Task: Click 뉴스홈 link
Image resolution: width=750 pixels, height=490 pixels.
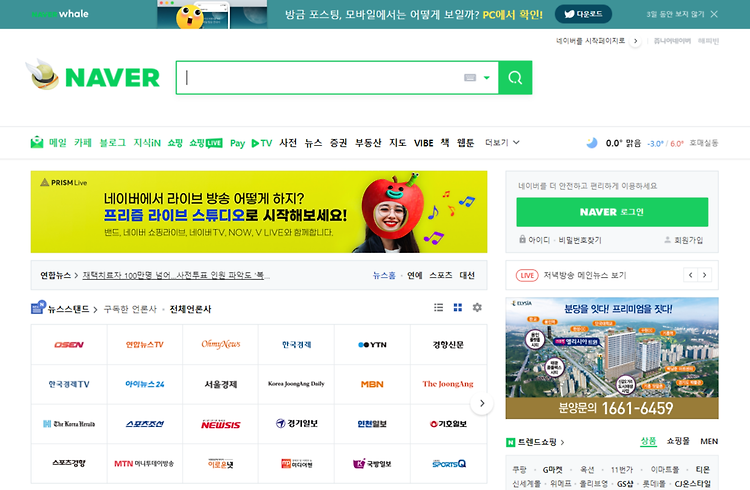Action: coord(384,275)
